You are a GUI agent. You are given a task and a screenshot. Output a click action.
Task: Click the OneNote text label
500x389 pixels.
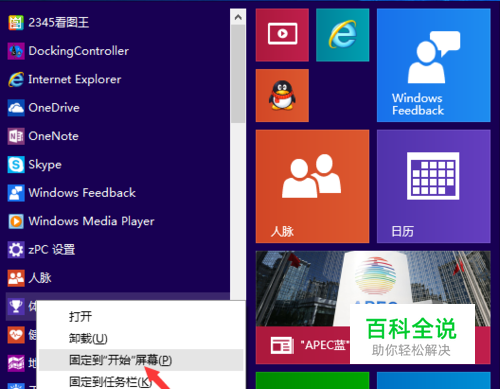pyautogui.click(x=54, y=136)
